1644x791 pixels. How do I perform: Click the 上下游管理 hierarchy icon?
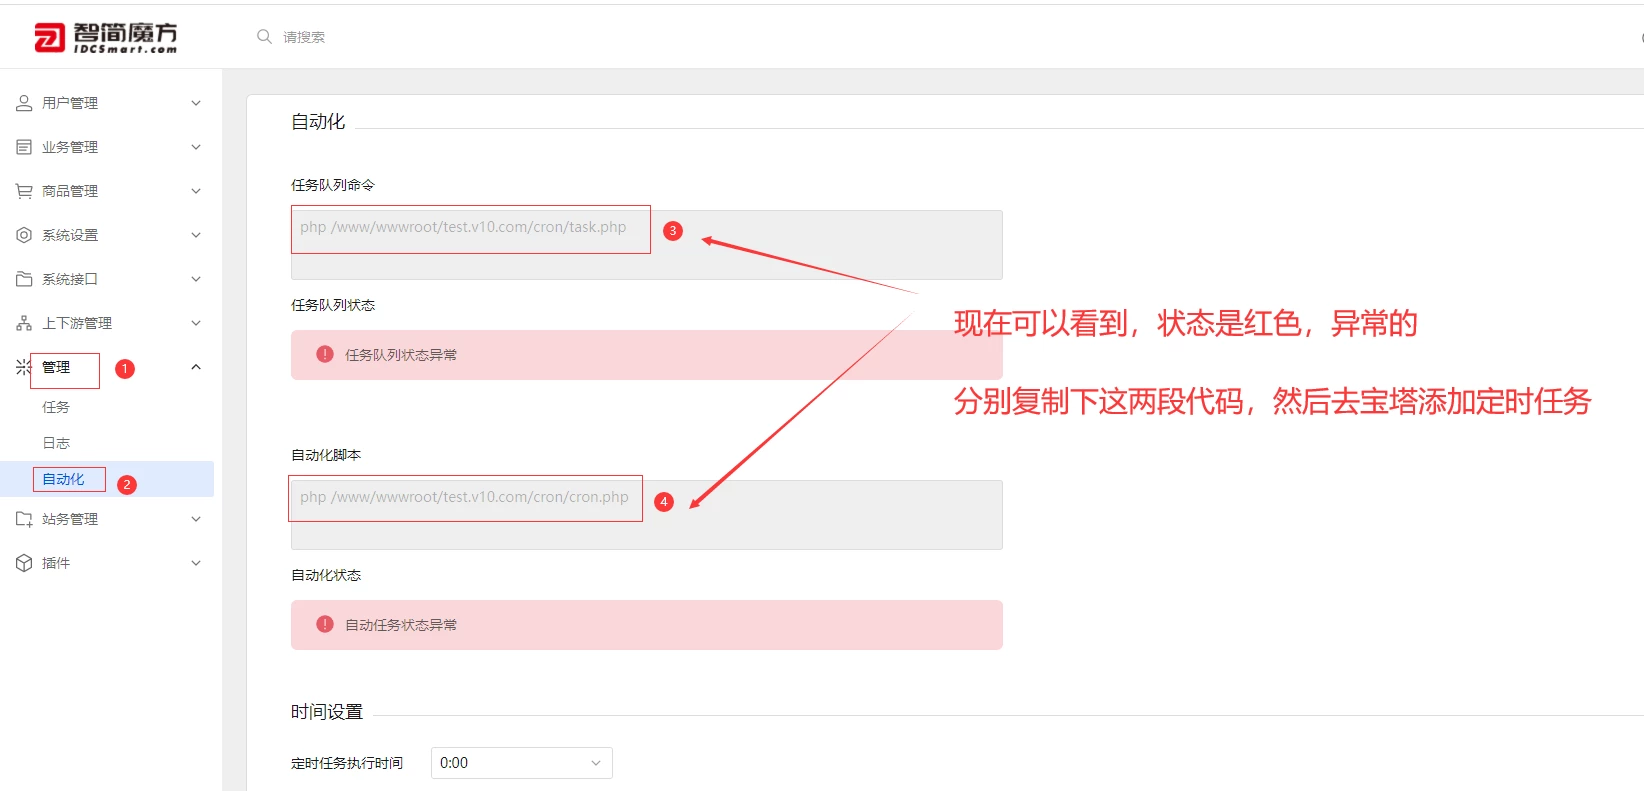click(24, 323)
